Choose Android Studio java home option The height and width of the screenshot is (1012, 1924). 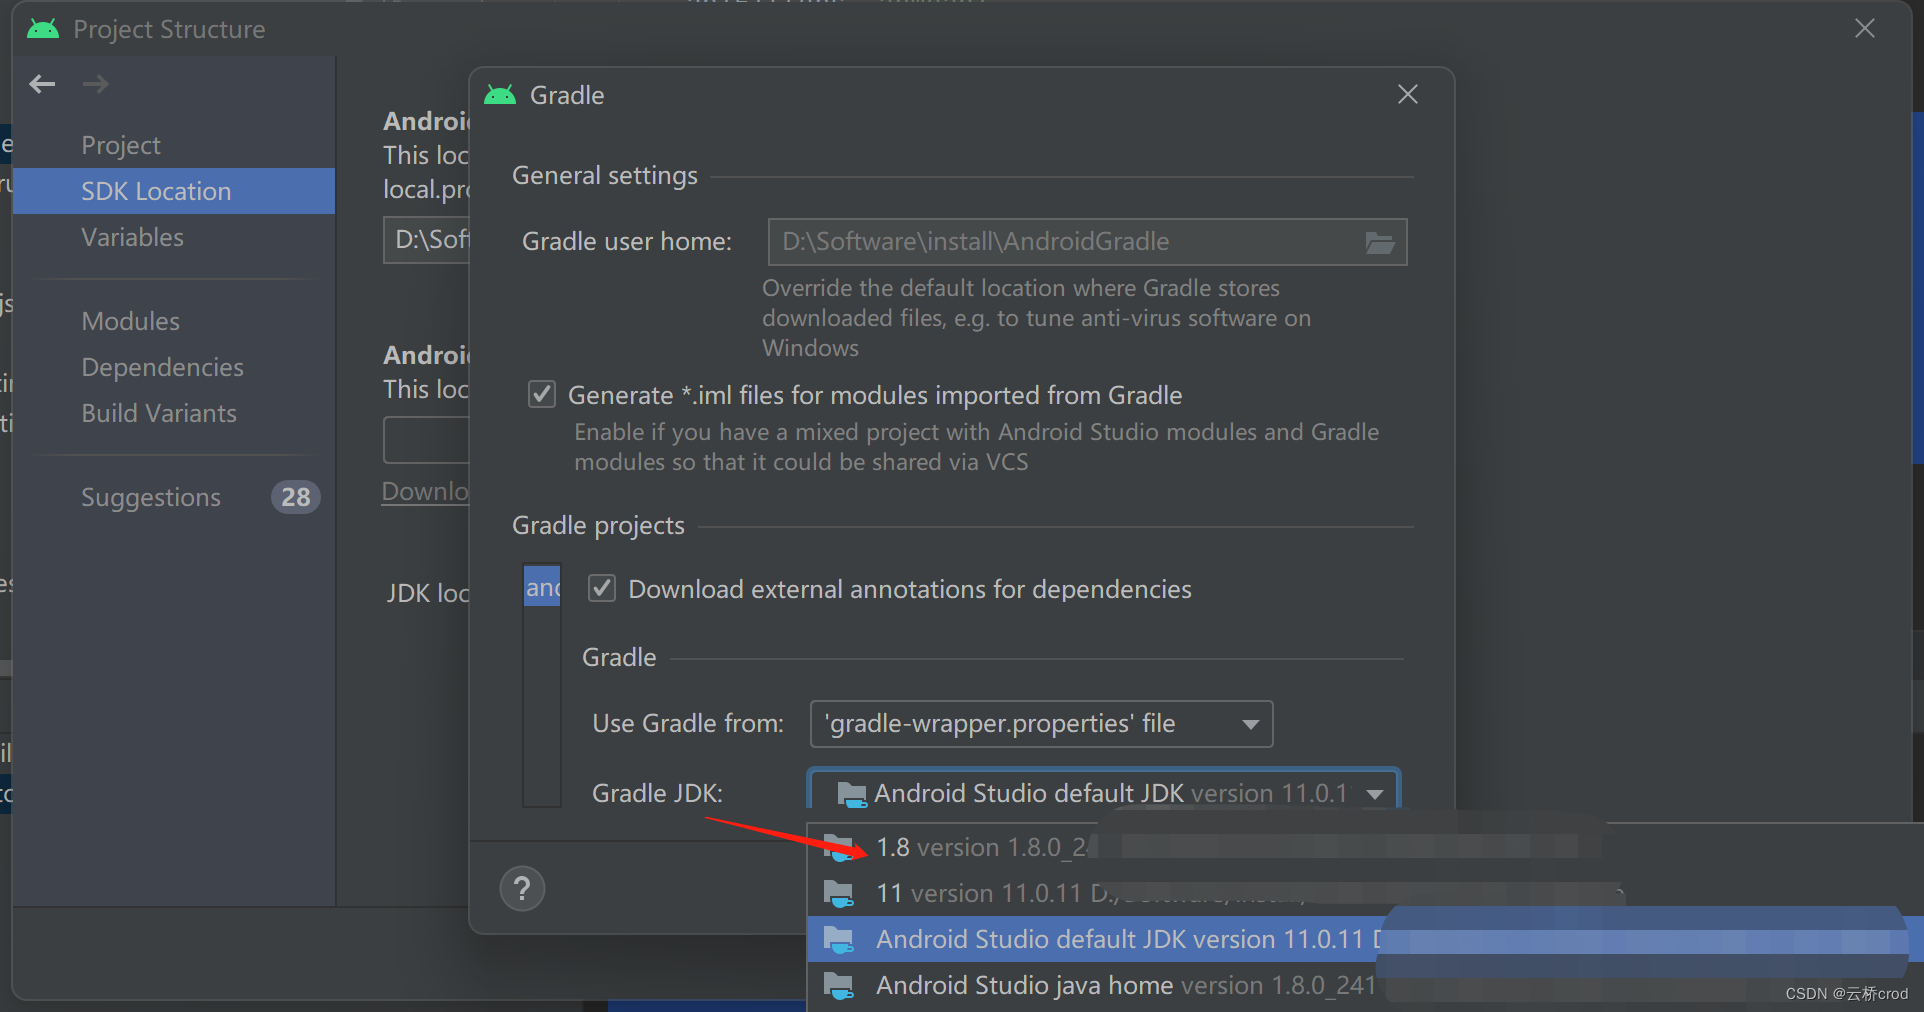(1365, 985)
